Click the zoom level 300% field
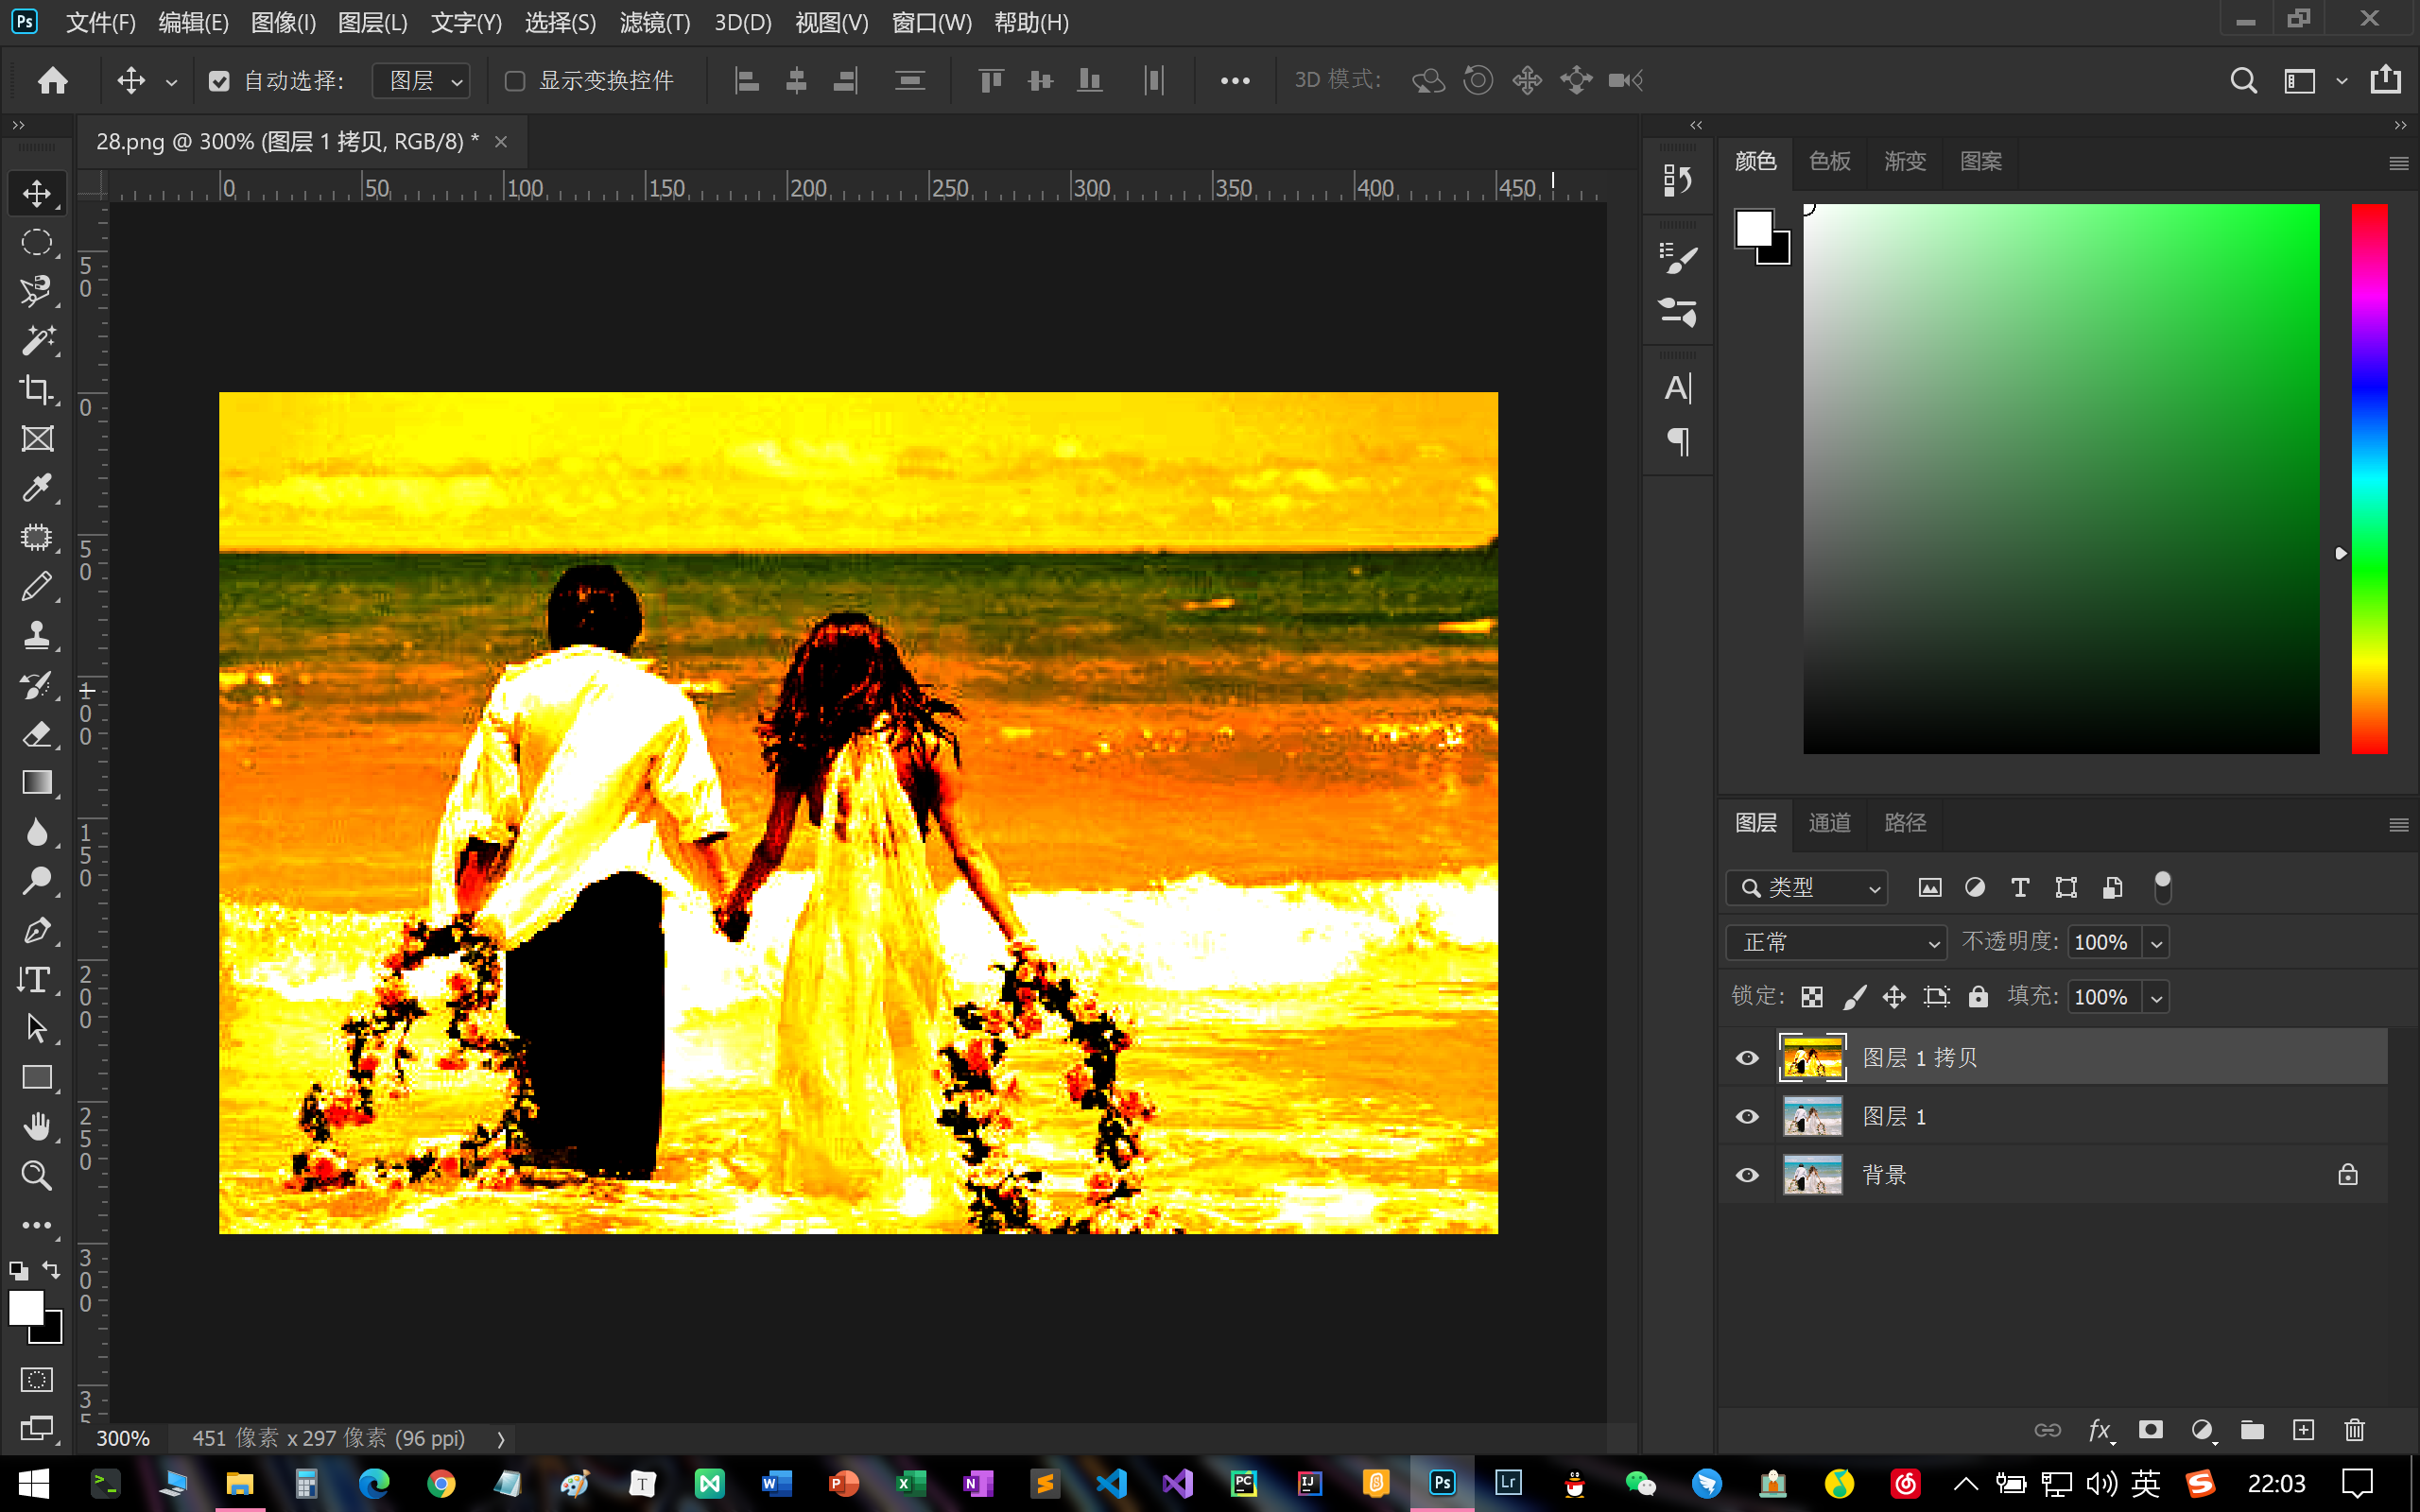Viewport: 2420px width, 1512px height. click(123, 1438)
